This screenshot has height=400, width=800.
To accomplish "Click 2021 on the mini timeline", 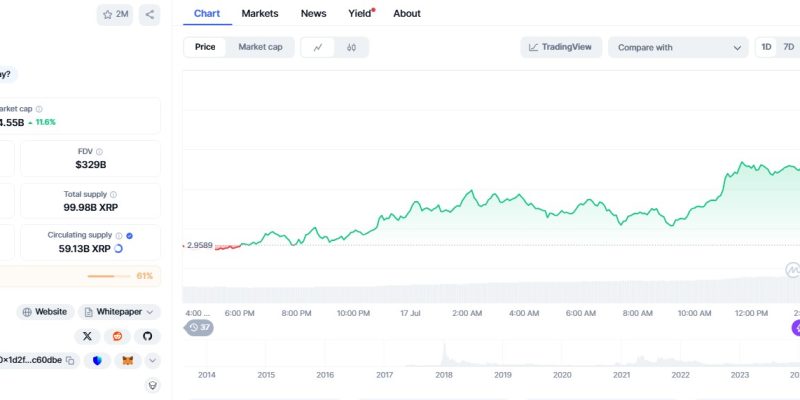I will coord(621,375).
